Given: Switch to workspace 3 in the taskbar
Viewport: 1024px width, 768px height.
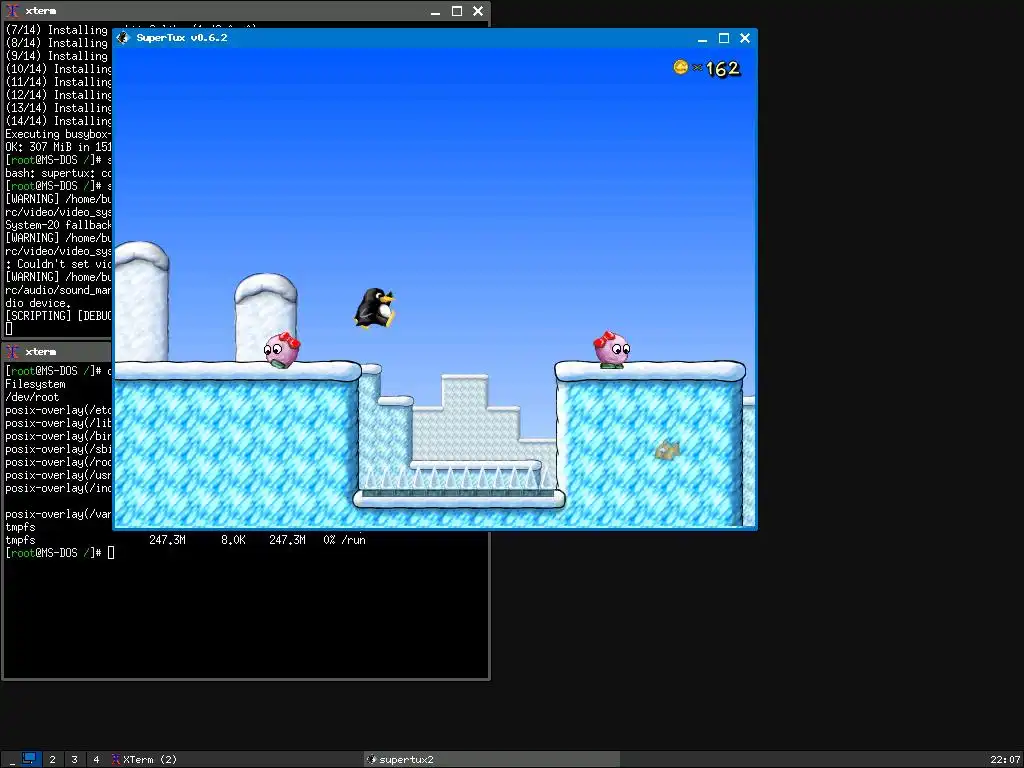Looking at the screenshot, I should click(74, 760).
